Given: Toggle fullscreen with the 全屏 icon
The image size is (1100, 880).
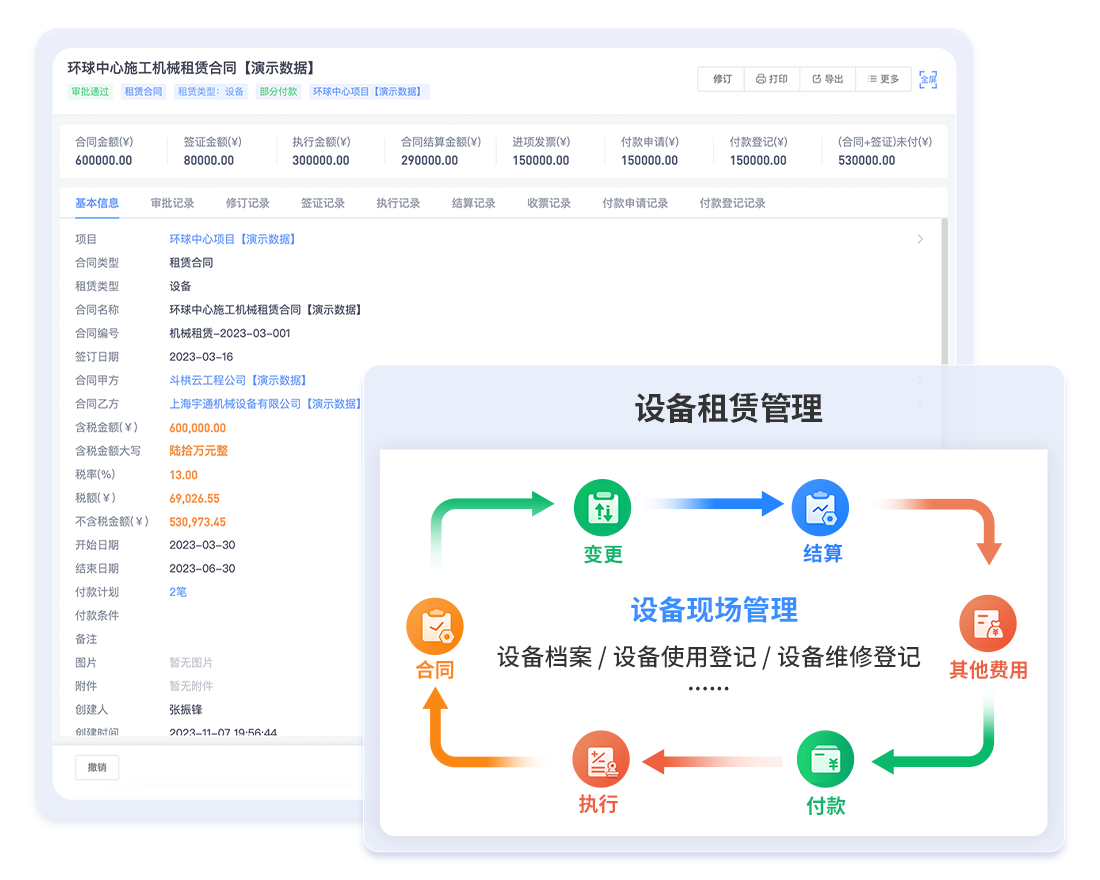Looking at the screenshot, I should point(928,79).
